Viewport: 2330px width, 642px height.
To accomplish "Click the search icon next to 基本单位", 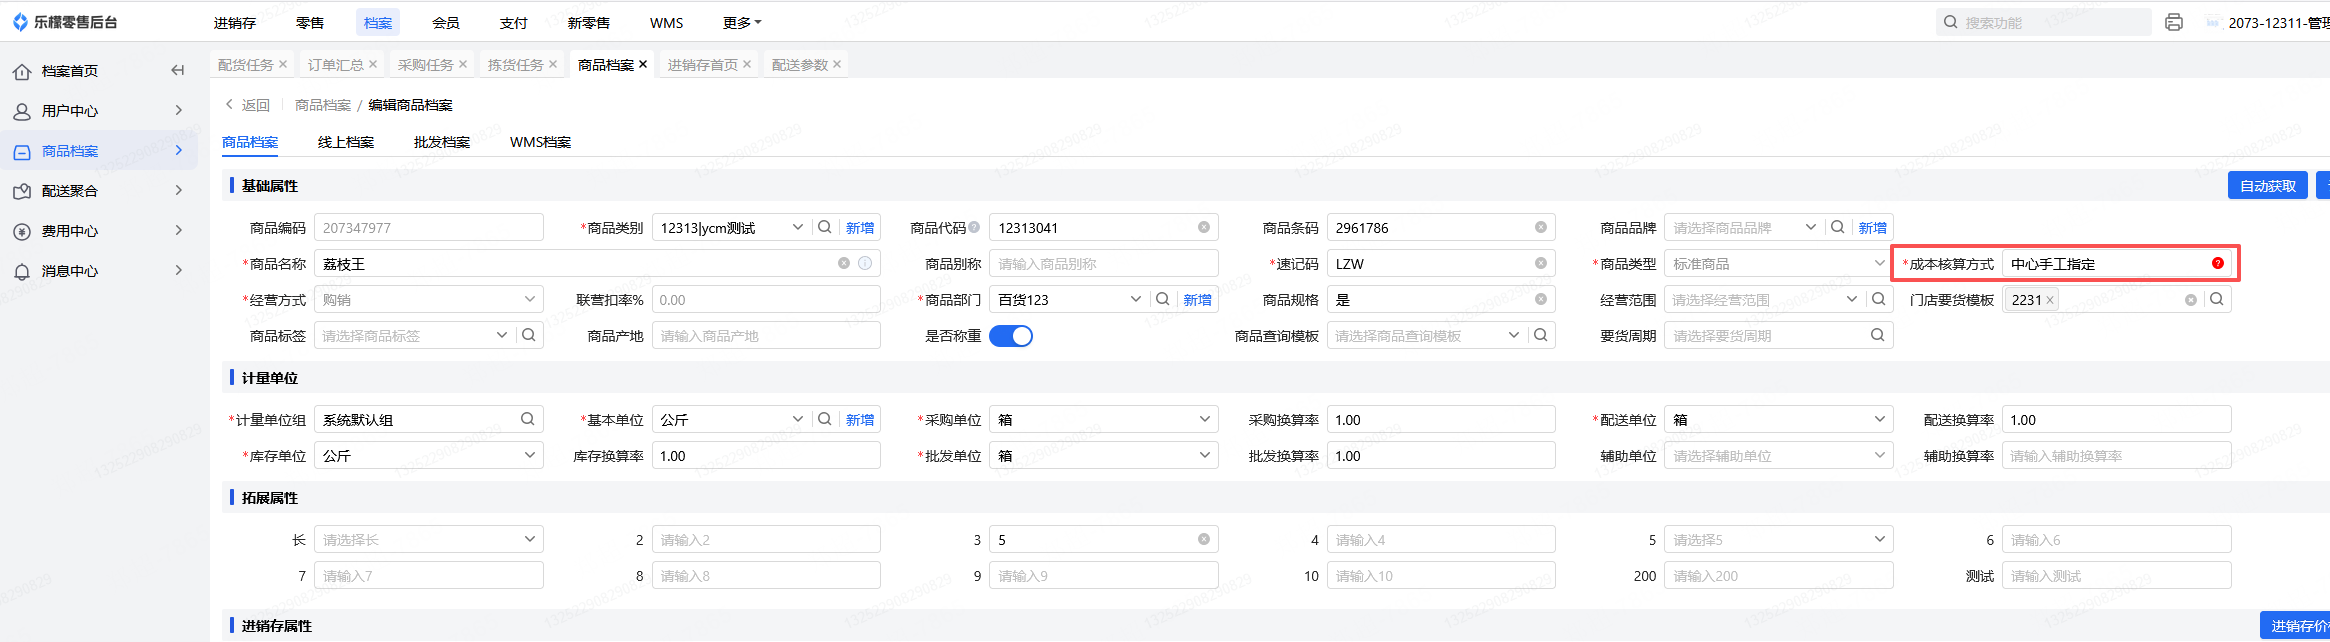I will click(x=825, y=419).
